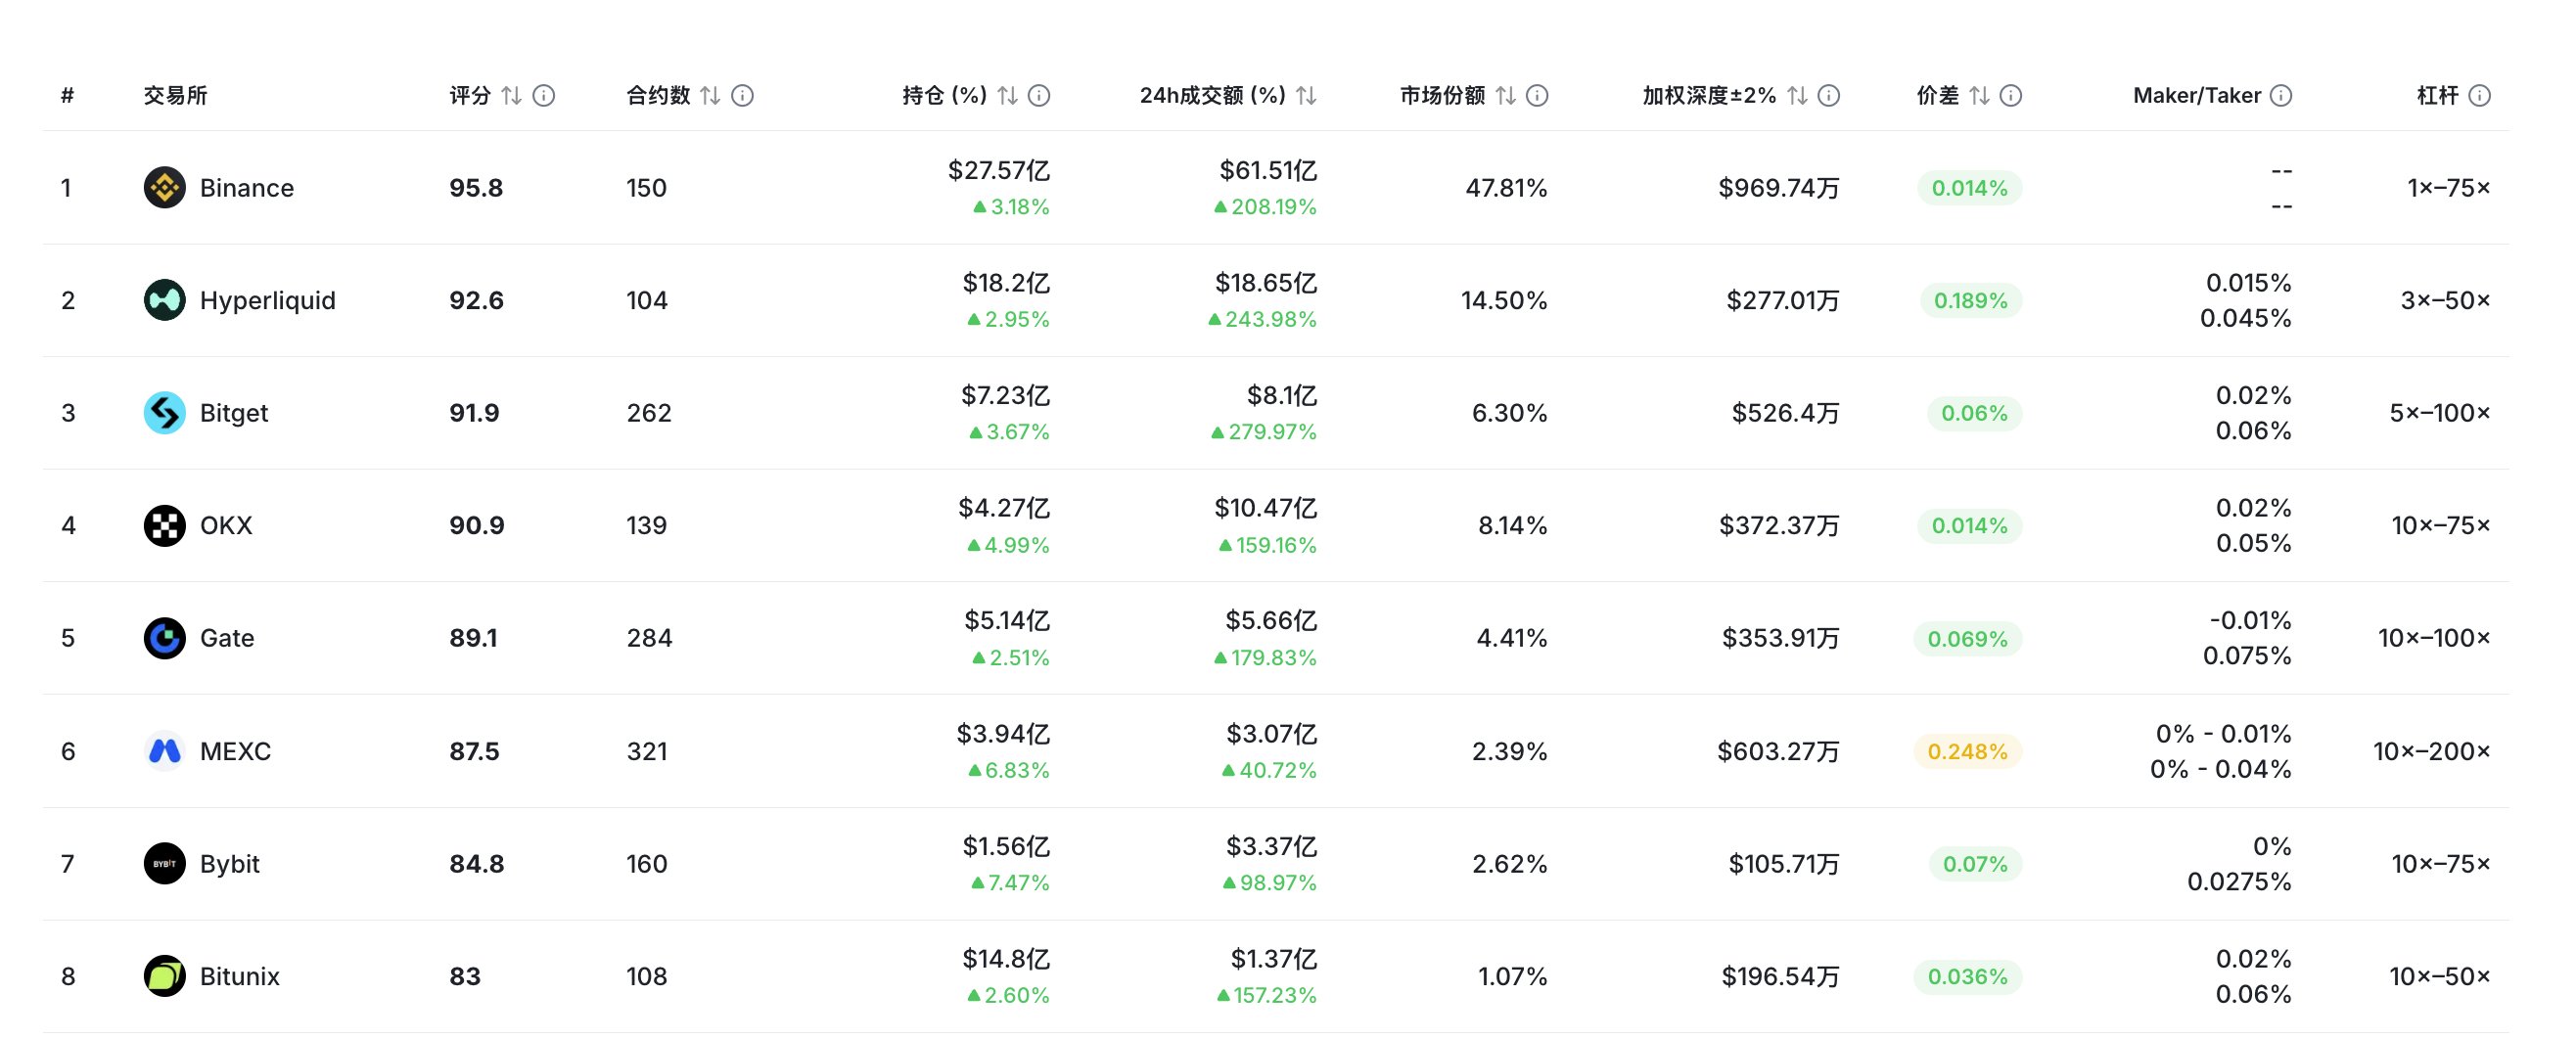The height and width of the screenshot is (1039, 2576).
Task: Click Binance market share 47.81%
Action: tap(1506, 188)
